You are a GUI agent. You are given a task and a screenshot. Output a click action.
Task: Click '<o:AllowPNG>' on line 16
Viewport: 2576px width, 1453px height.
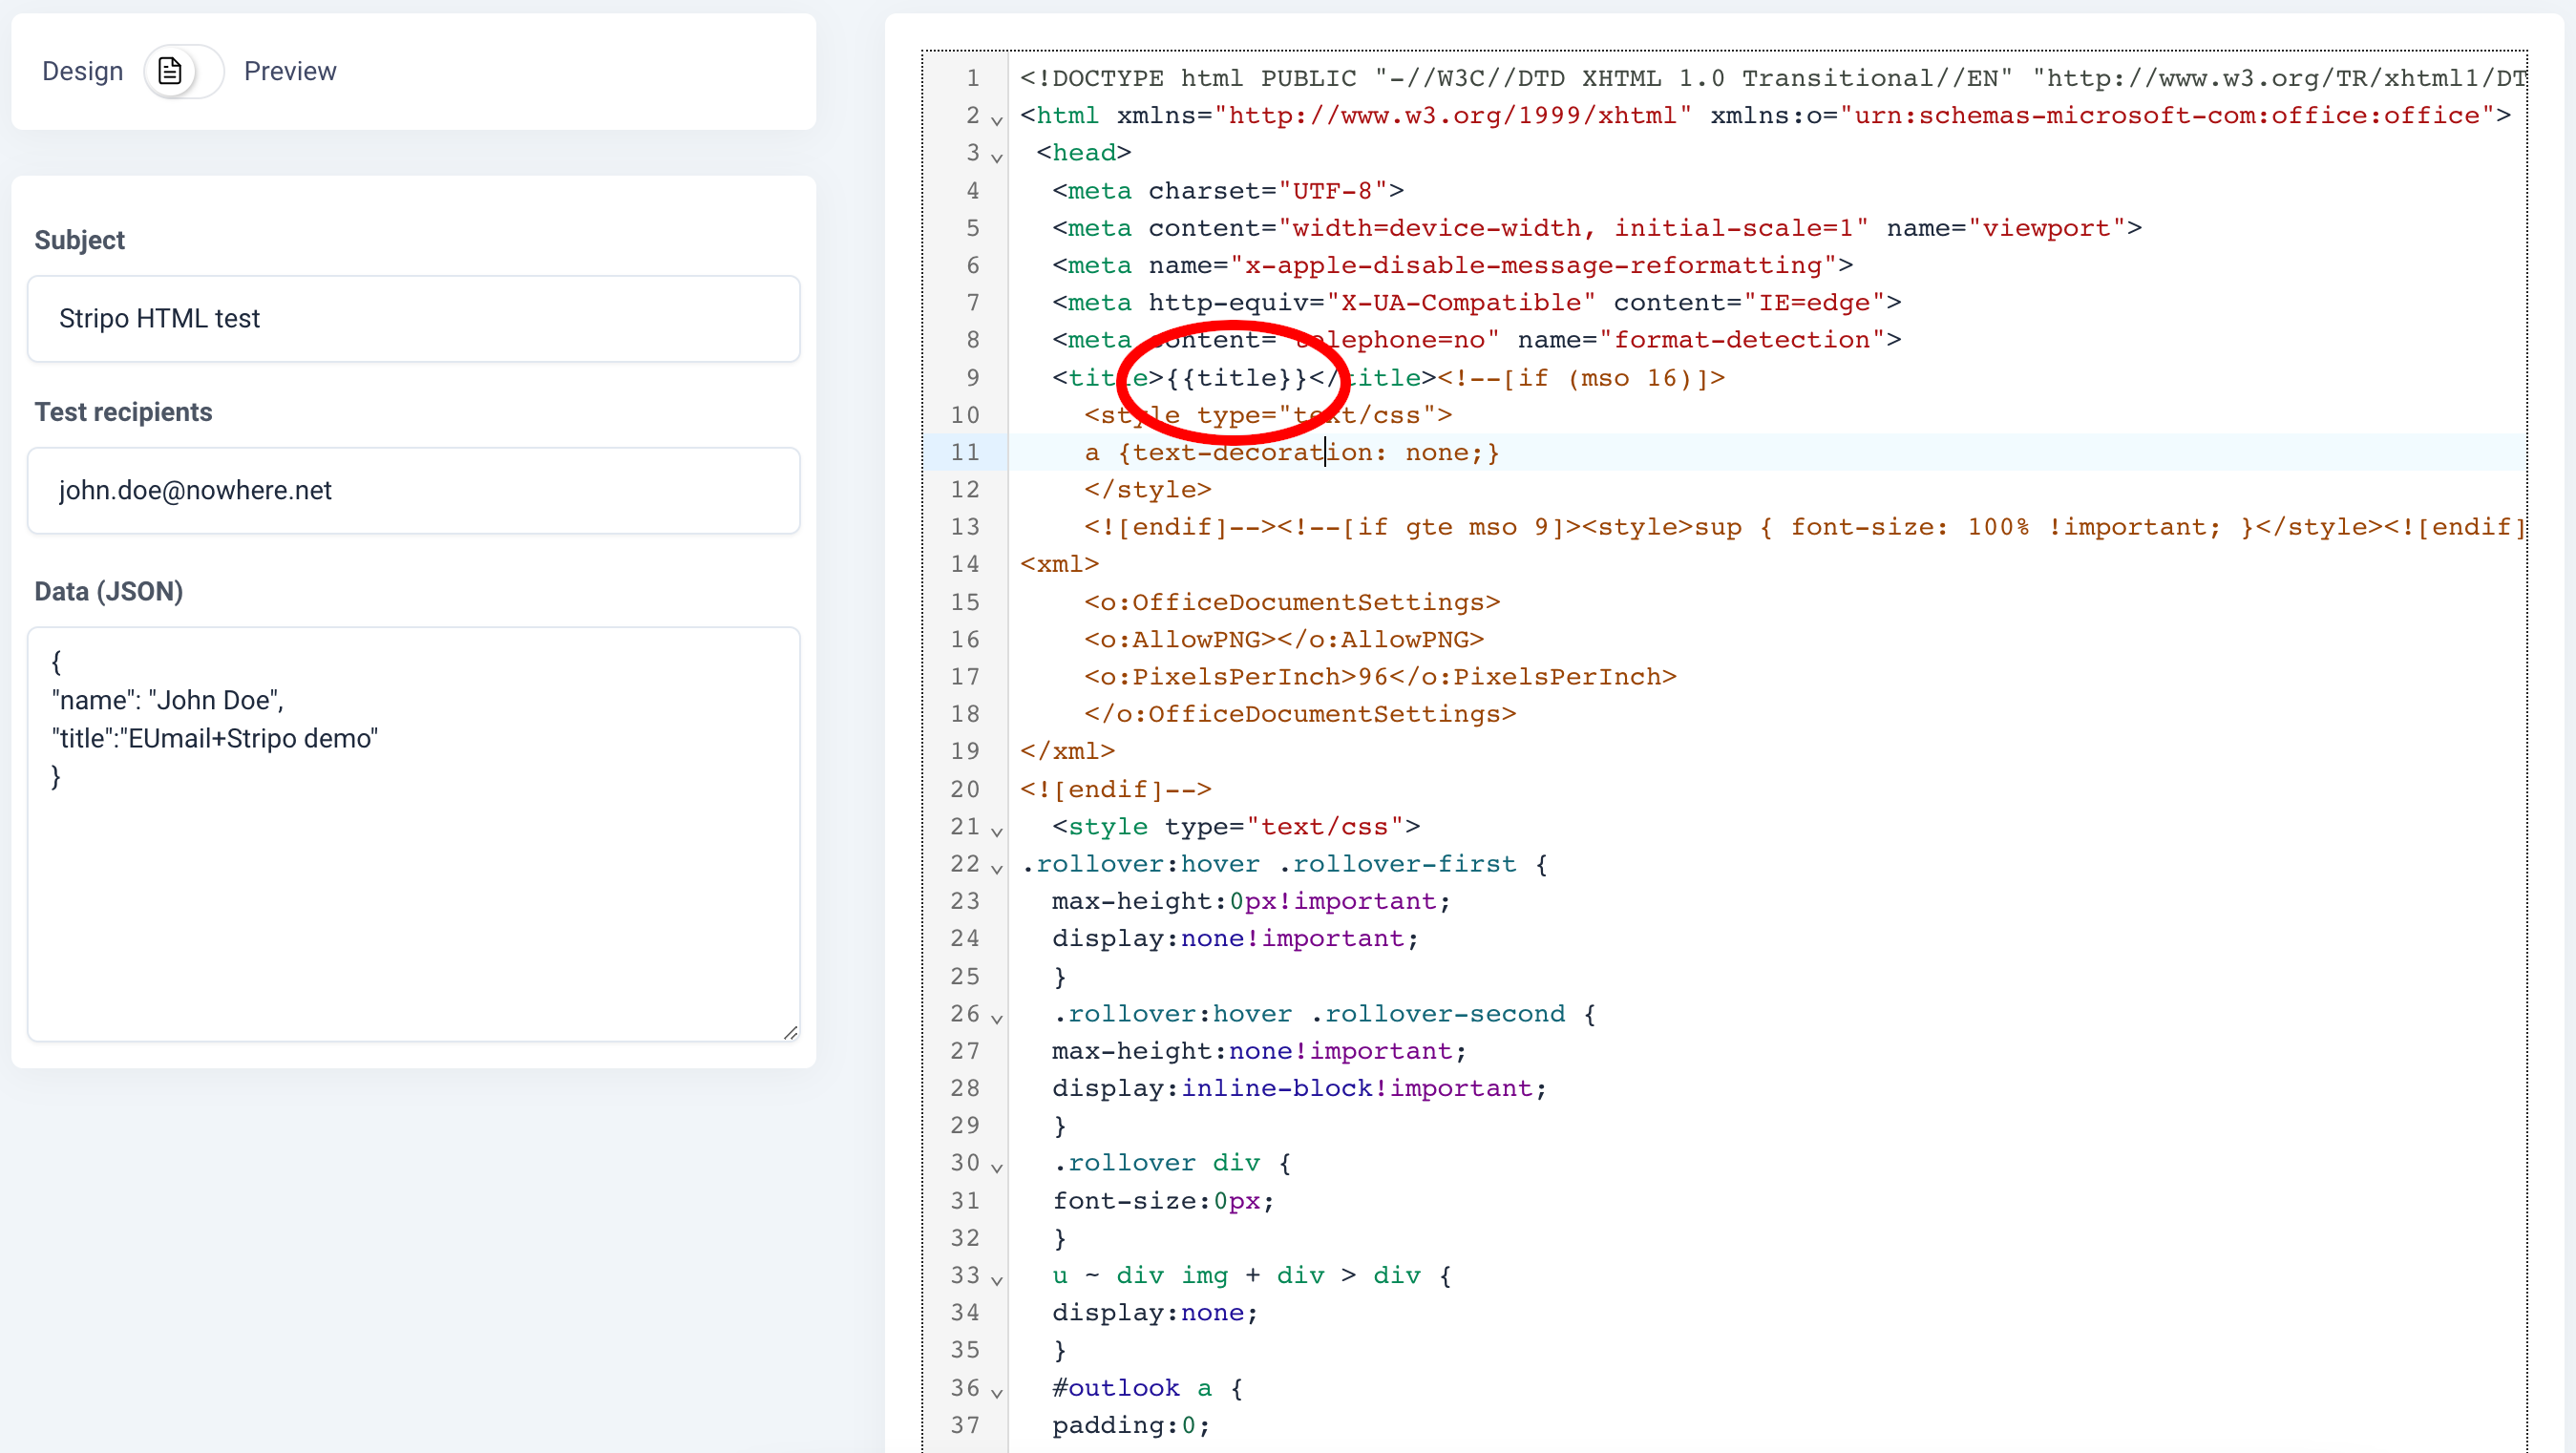pyautogui.click(x=1180, y=639)
